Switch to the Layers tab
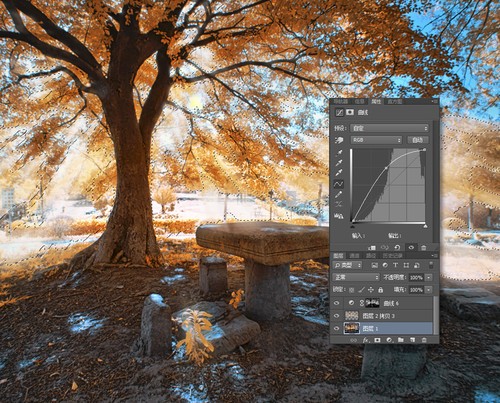This screenshot has height=403, width=500. point(339,256)
